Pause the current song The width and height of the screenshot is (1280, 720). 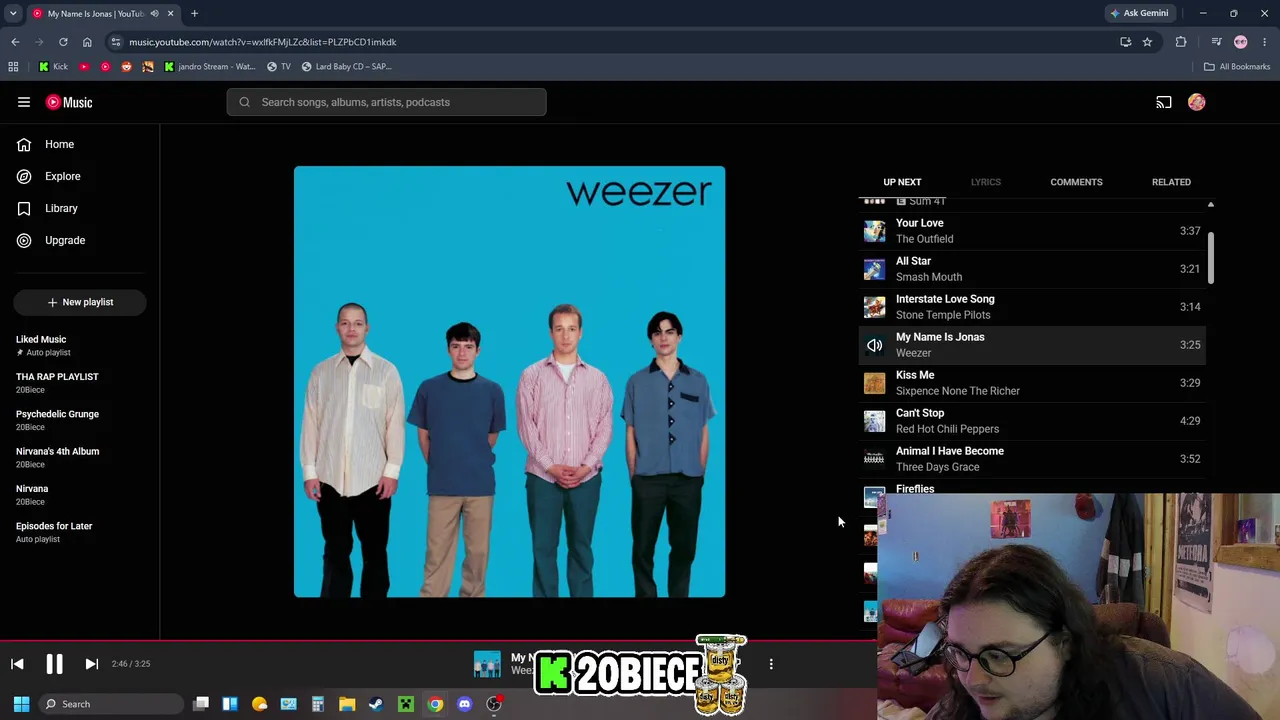tap(54, 664)
